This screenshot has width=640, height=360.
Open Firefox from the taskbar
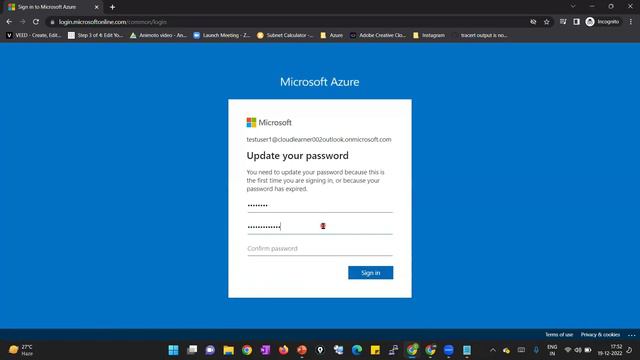pyautogui.click(x=284, y=350)
